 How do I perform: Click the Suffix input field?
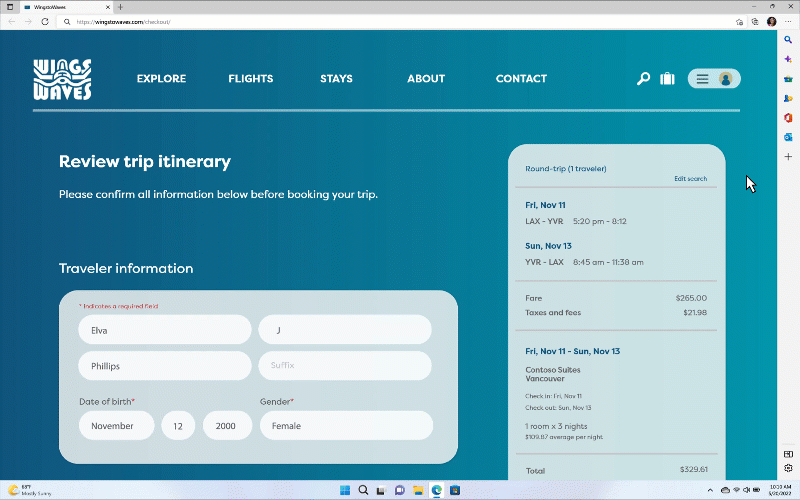[345, 365]
